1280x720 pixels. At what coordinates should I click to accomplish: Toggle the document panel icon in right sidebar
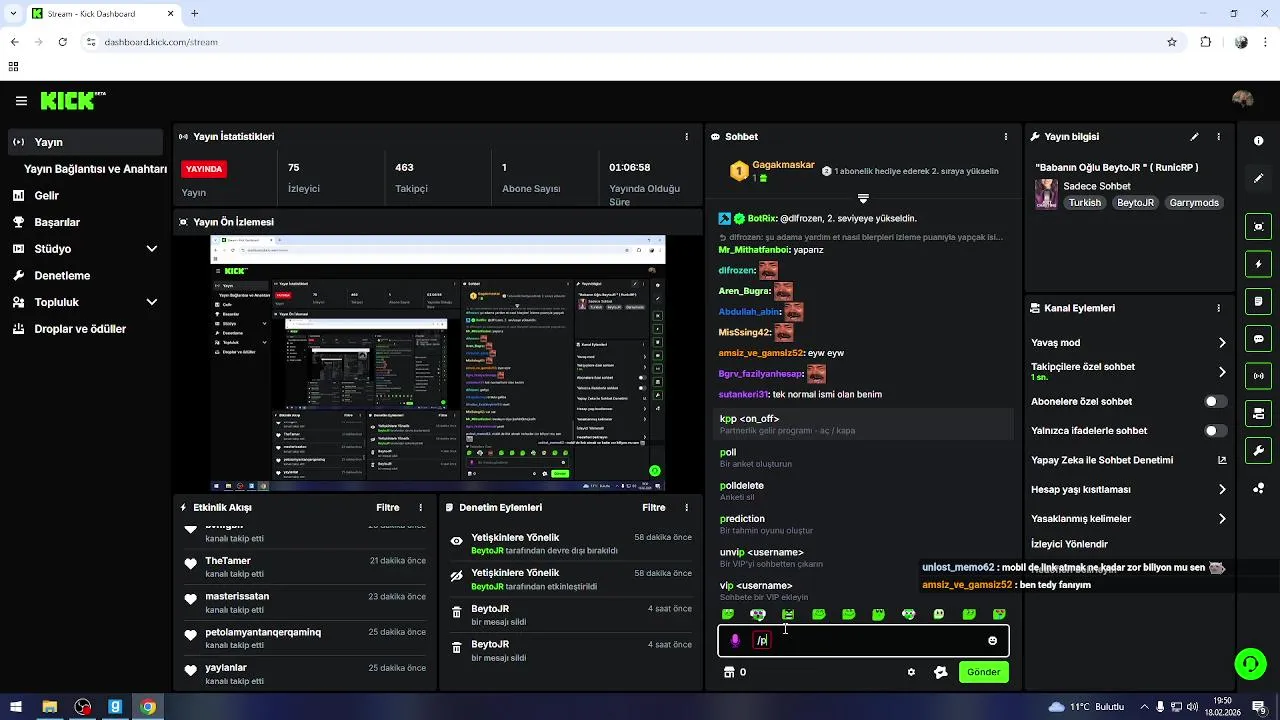point(1259,301)
